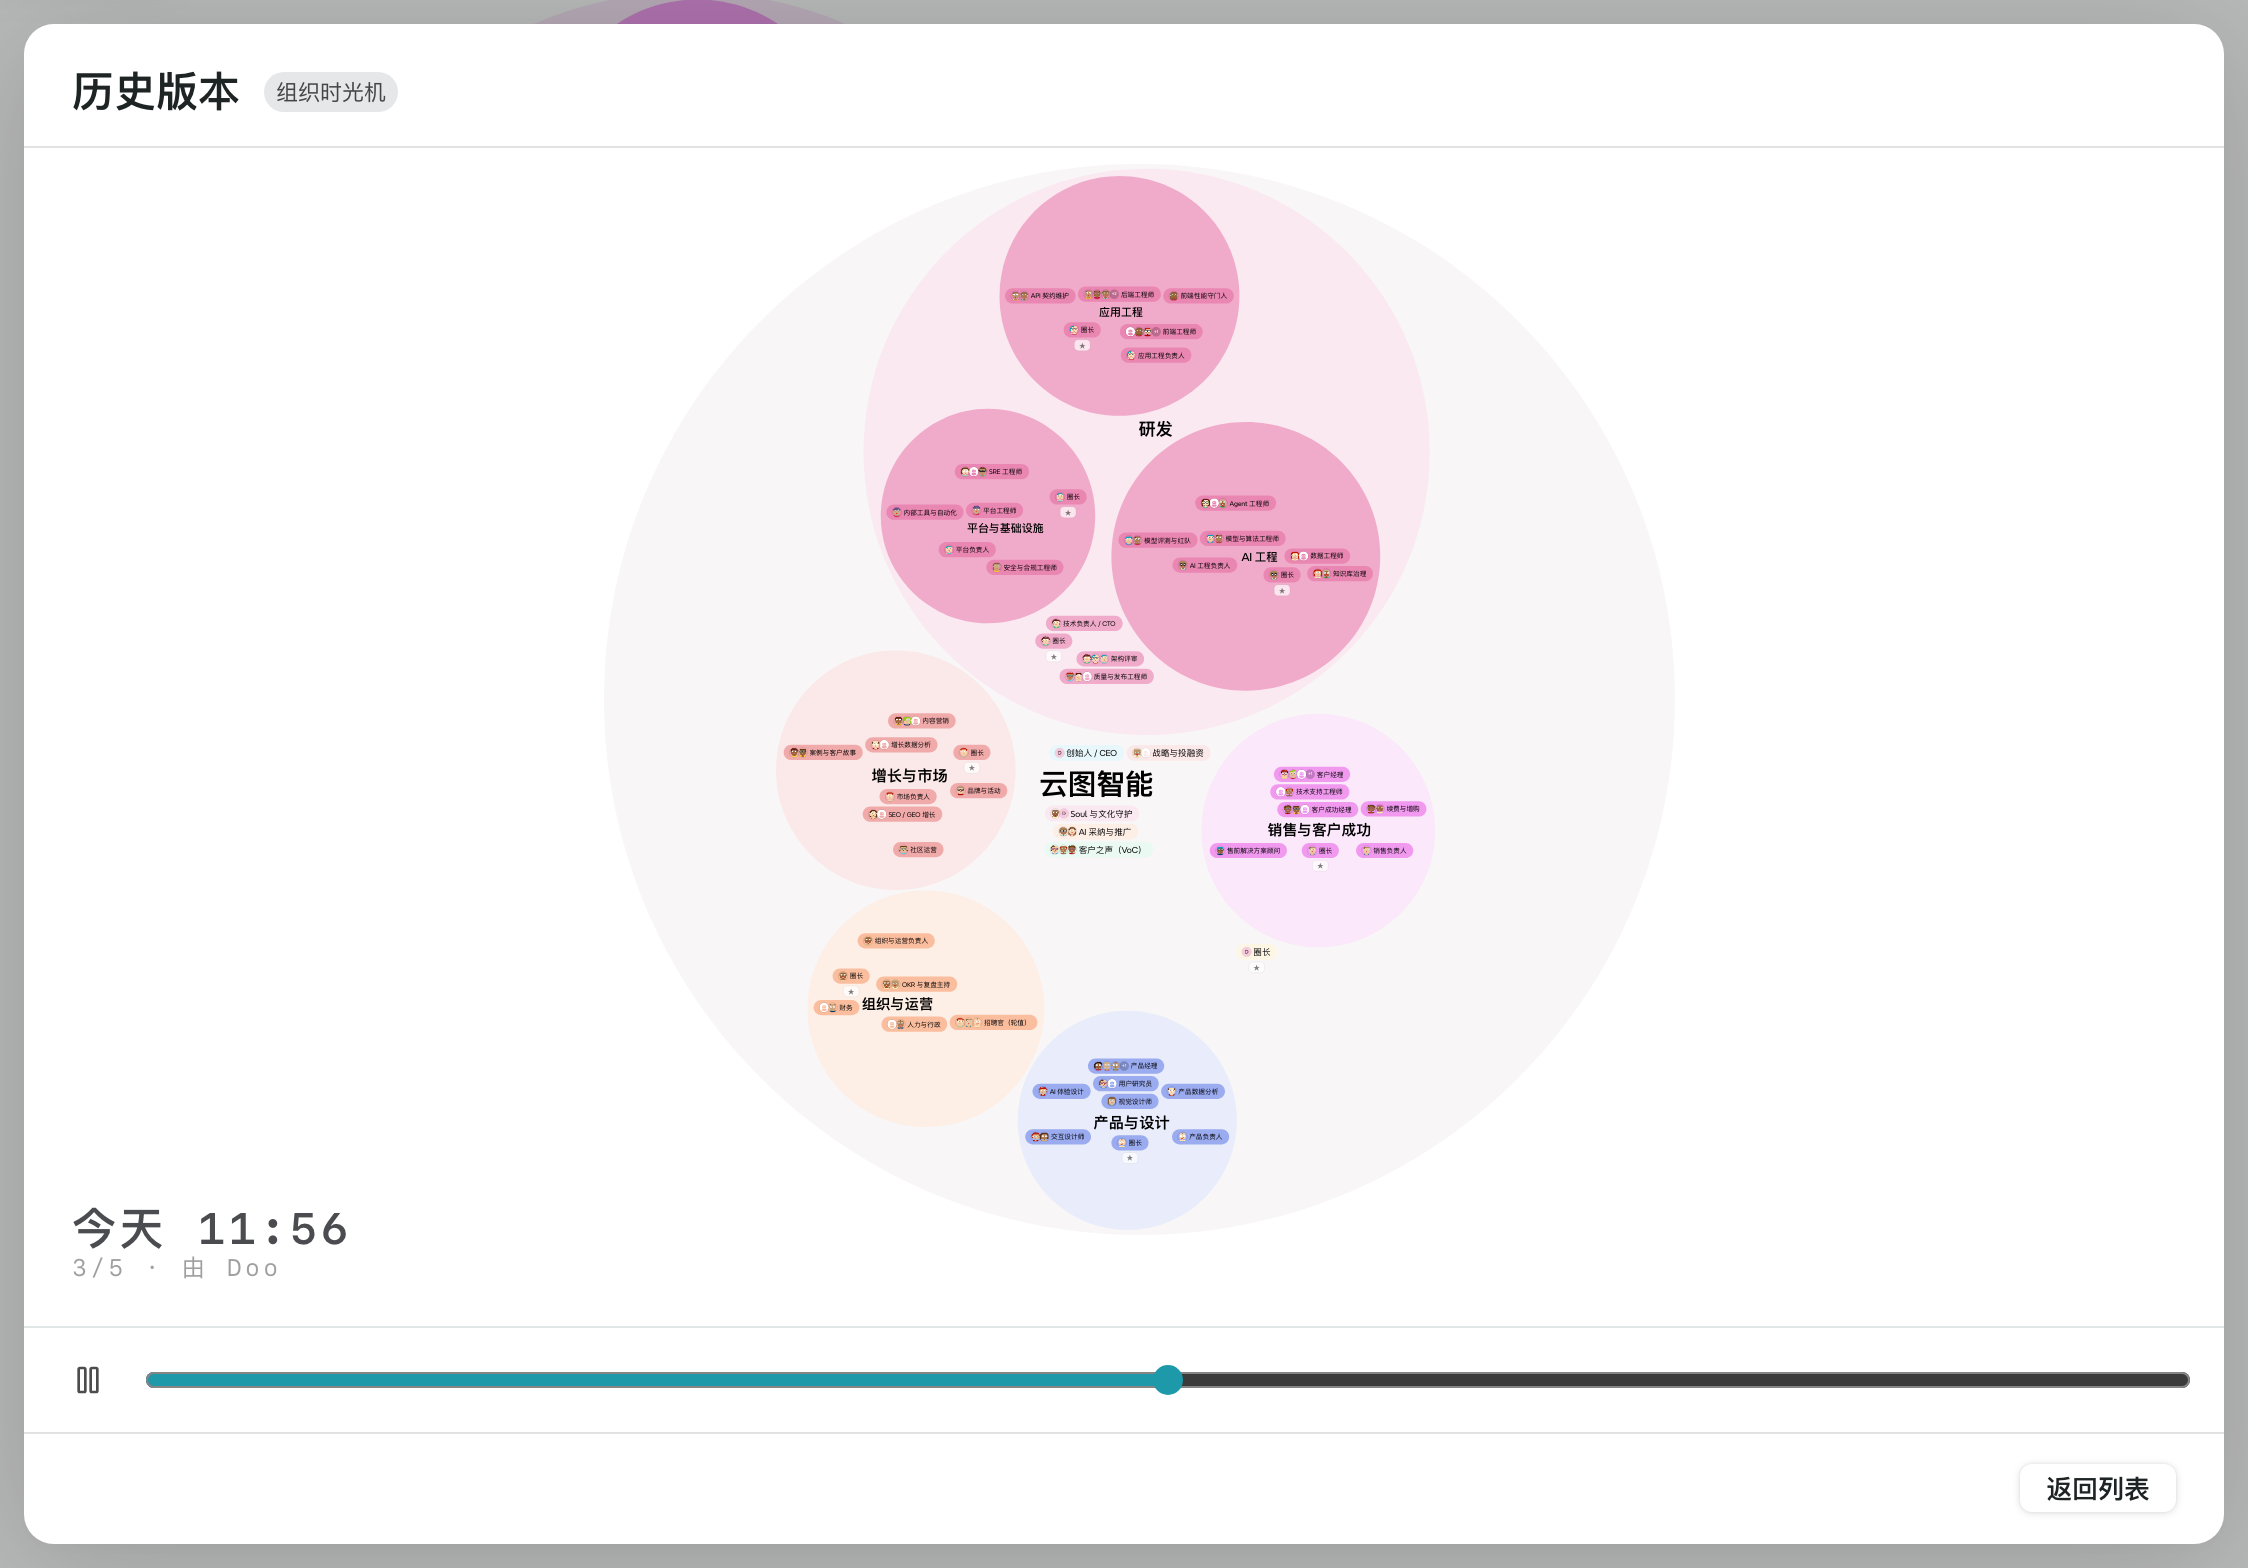Click the 客户之声 (VoC) role chip
The width and height of the screenshot is (2248, 1568).
click(x=1096, y=850)
